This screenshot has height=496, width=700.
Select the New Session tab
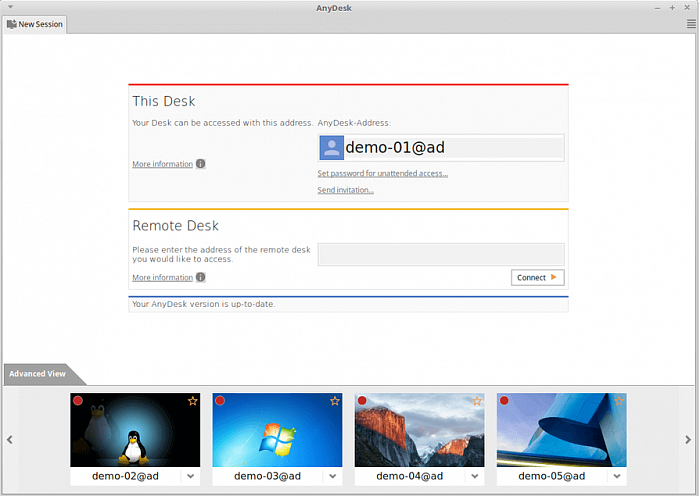pos(35,24)
